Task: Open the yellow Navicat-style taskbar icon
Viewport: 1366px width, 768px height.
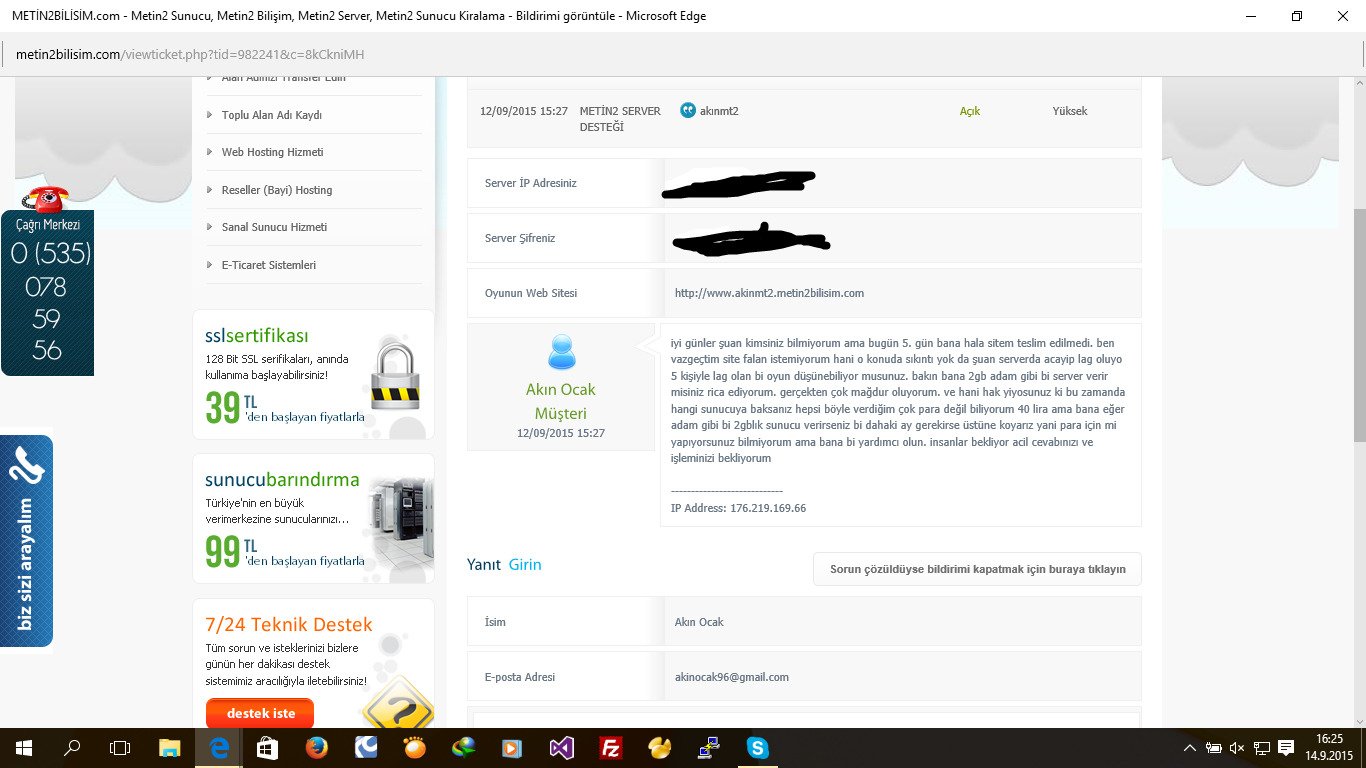Action: [x=660, y=747]
